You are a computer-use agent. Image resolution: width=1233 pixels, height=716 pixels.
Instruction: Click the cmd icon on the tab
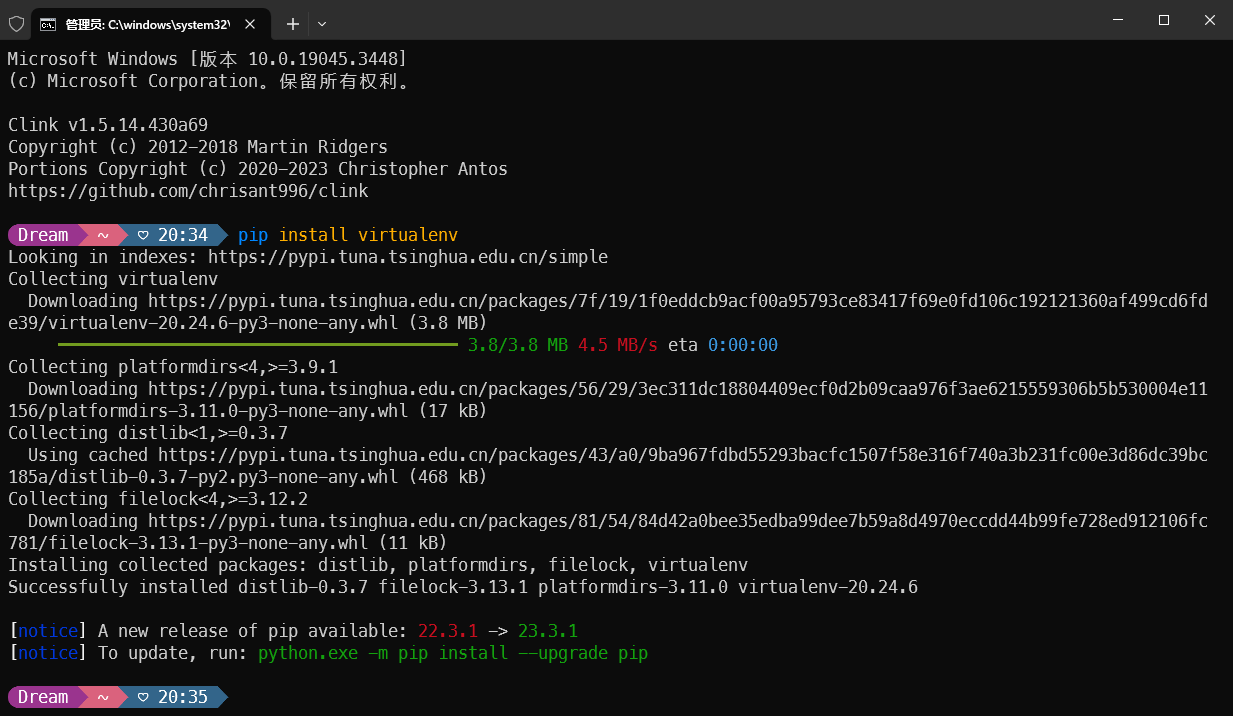click(47, 23)
